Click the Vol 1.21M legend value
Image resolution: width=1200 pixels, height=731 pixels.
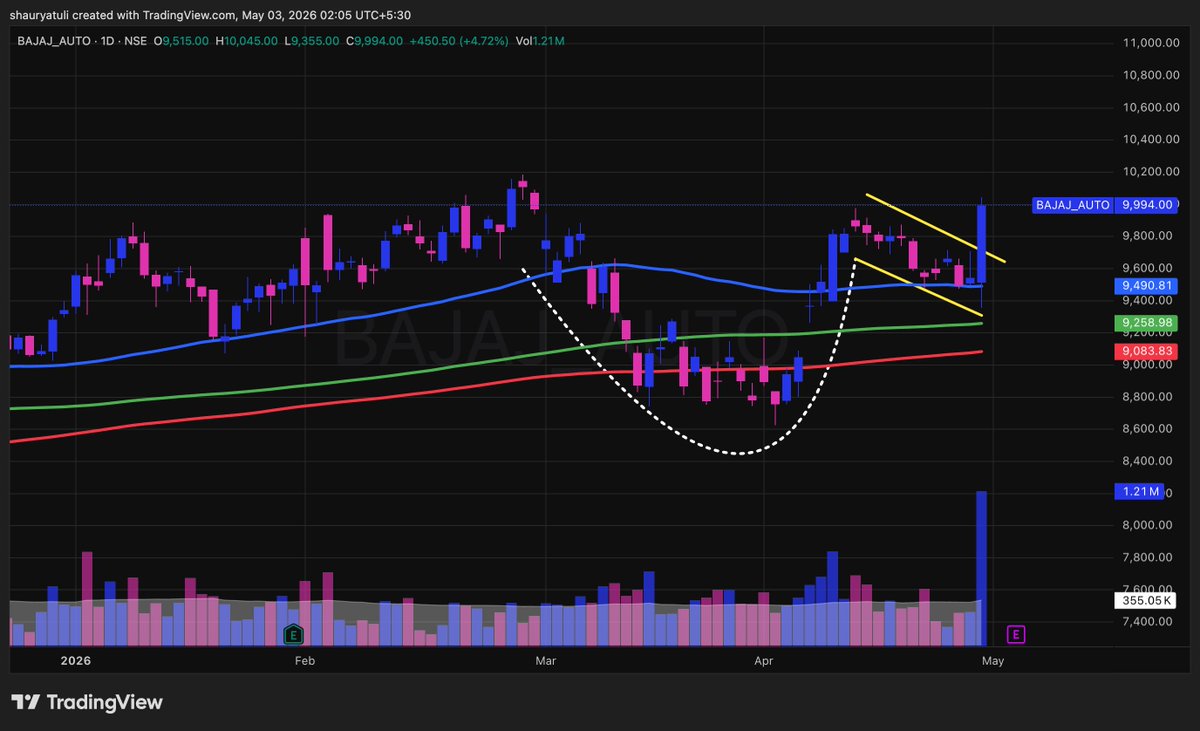click(541, 41)
